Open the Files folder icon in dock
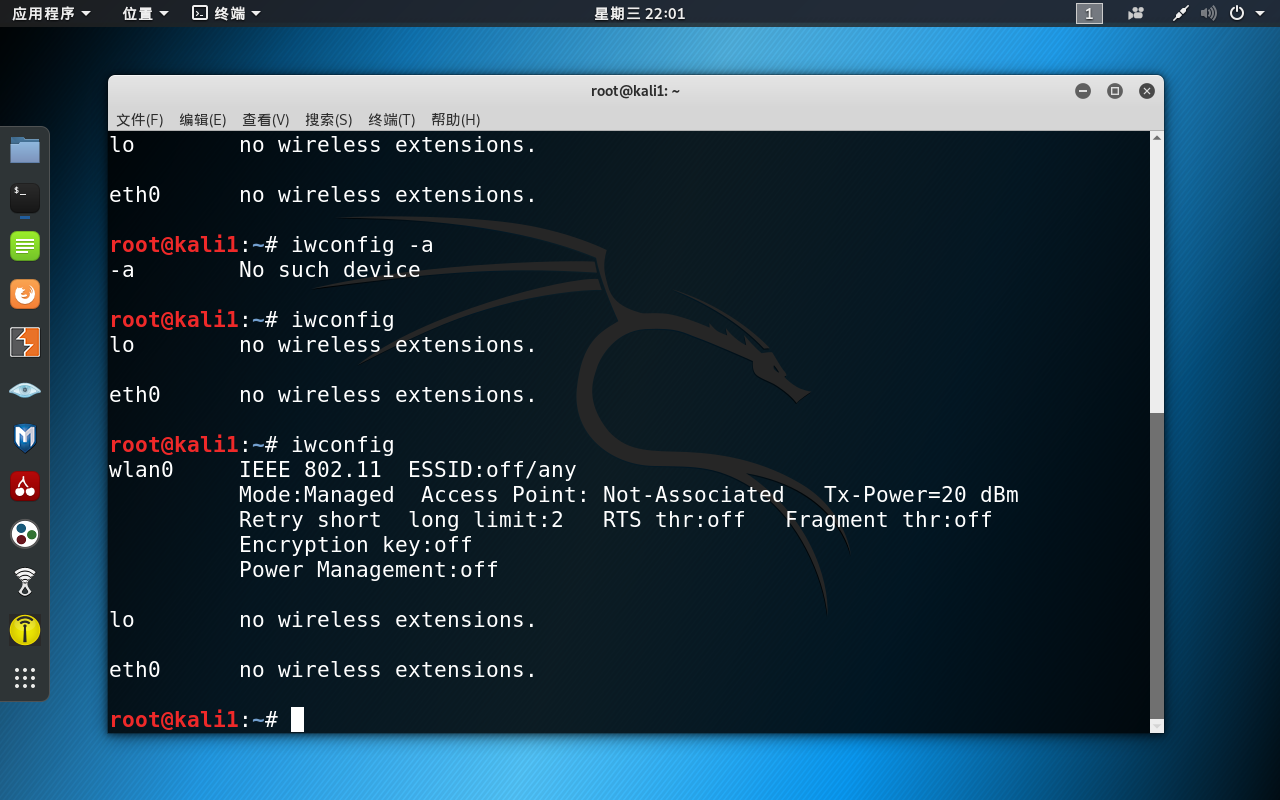The height and width of the screenshot is (800, 1280). (25, 150)
